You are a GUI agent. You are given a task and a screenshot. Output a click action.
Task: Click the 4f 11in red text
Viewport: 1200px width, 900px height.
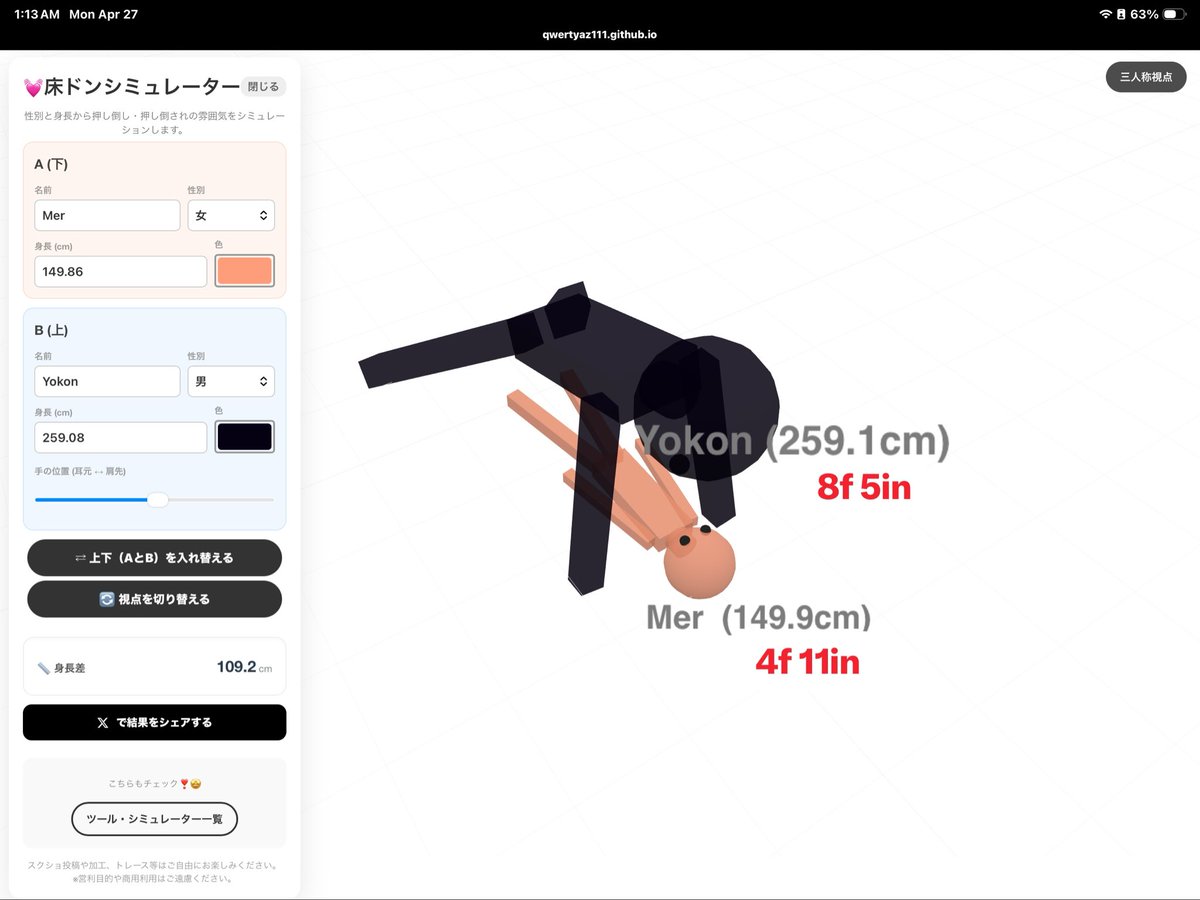coord(807,662)
